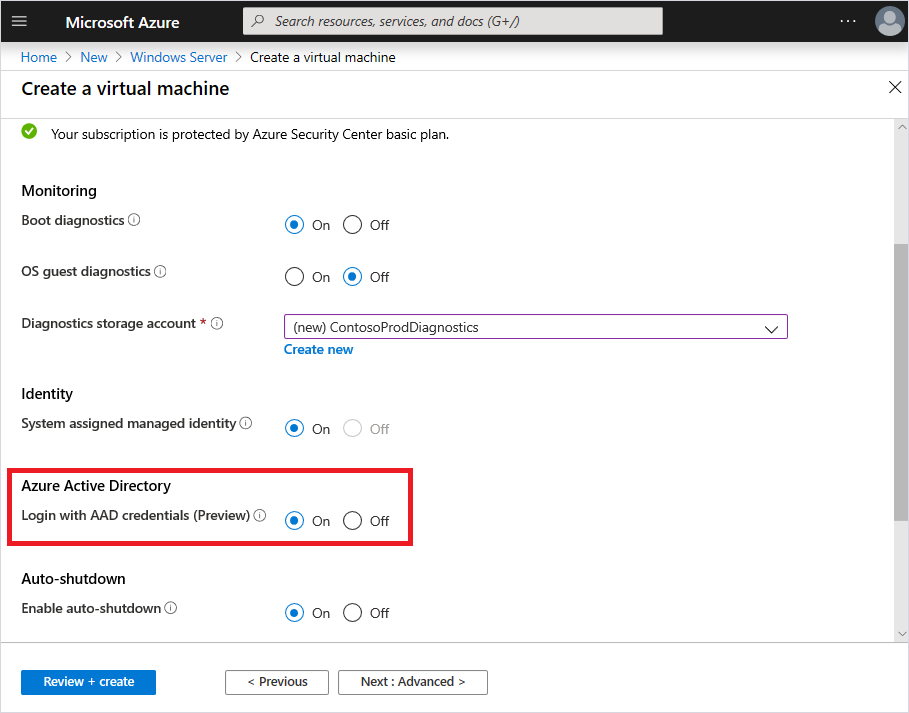909x713 pixels.
Task: Click the user account avatar icon
Action: (x=888, y=21)
